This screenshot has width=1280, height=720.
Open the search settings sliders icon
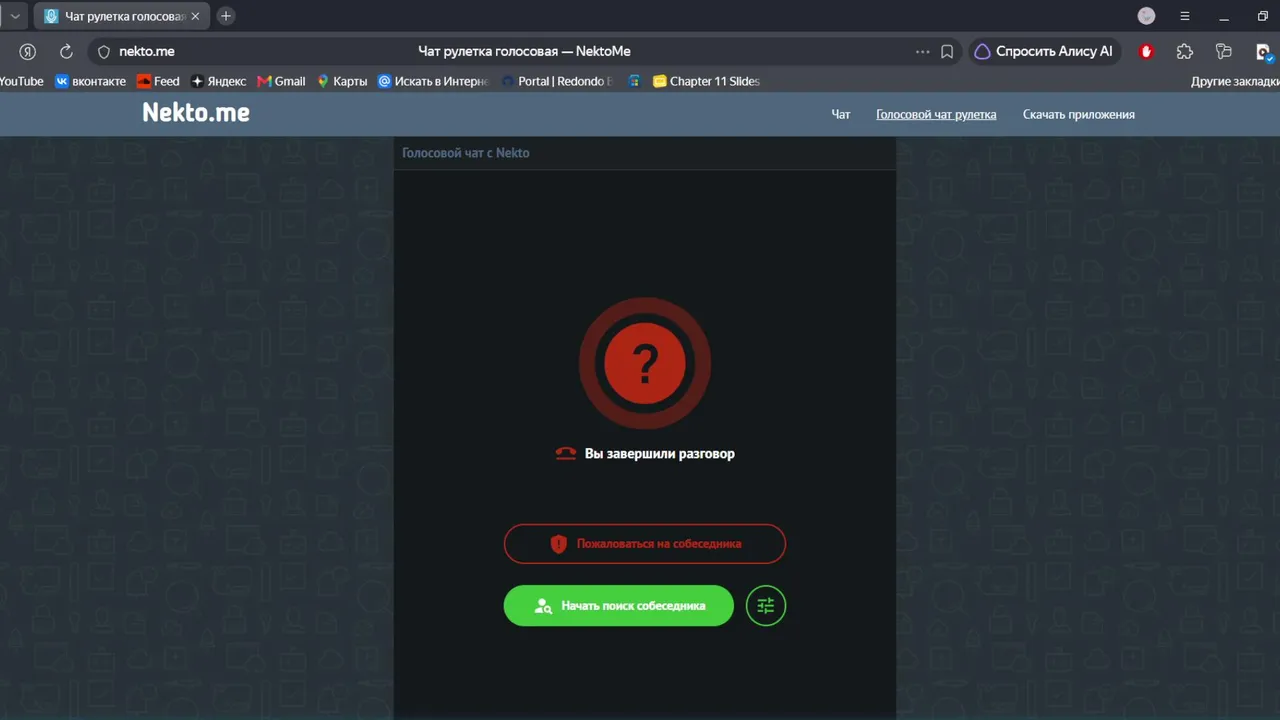coord(766,606)
